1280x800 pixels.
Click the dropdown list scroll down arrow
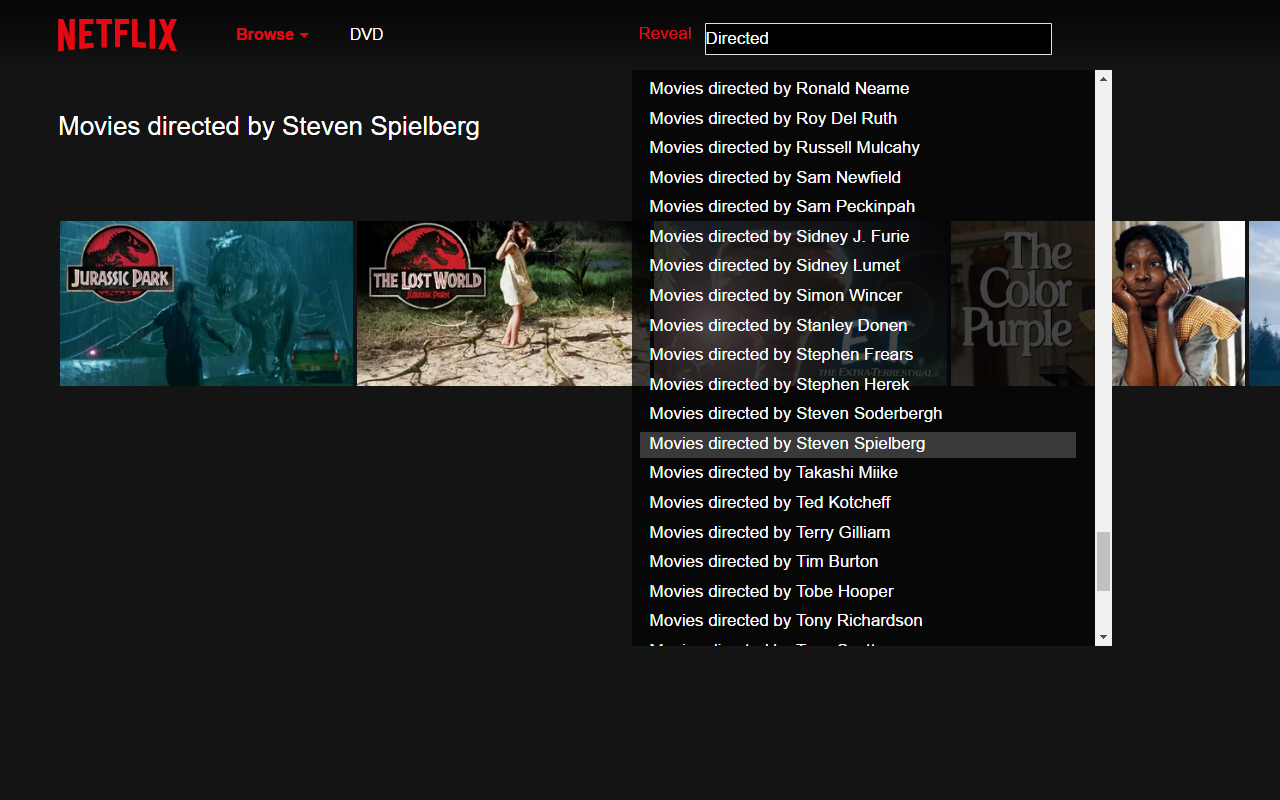(1104, 637)
